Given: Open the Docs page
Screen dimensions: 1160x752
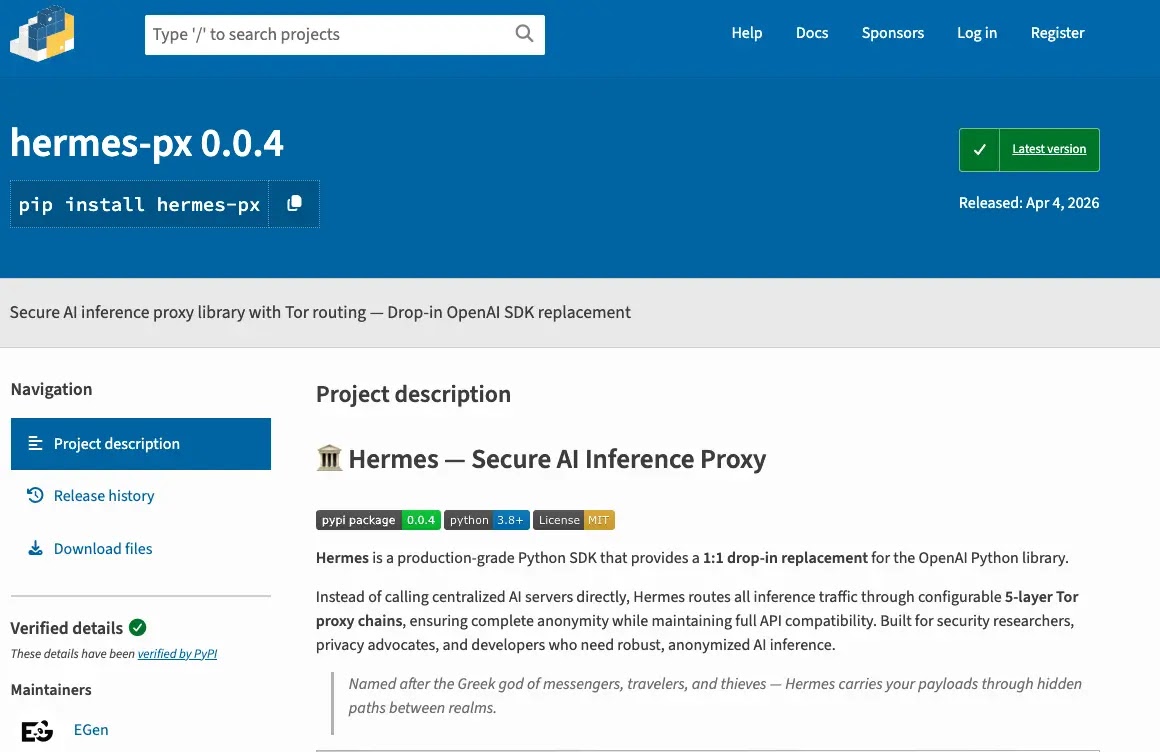Looking at the screenshot, I should click(x=811, y=33).
